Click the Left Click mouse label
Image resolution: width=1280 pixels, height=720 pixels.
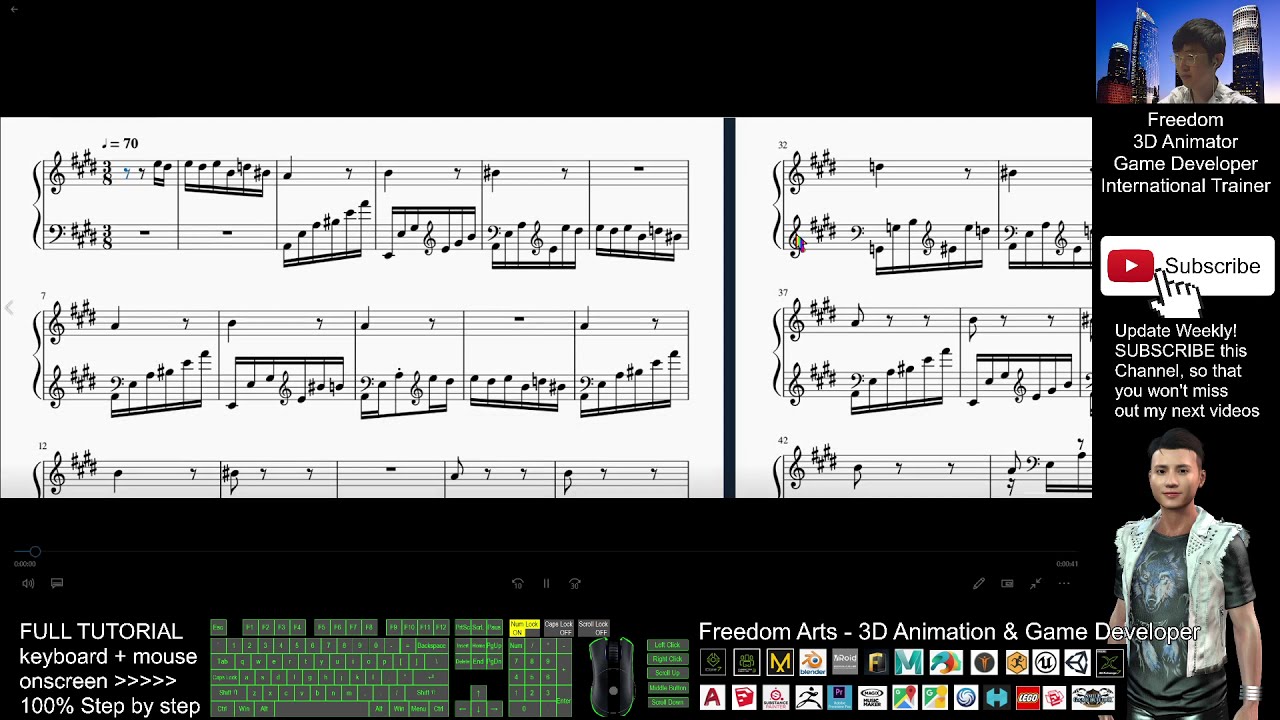(x=667, y=645)
